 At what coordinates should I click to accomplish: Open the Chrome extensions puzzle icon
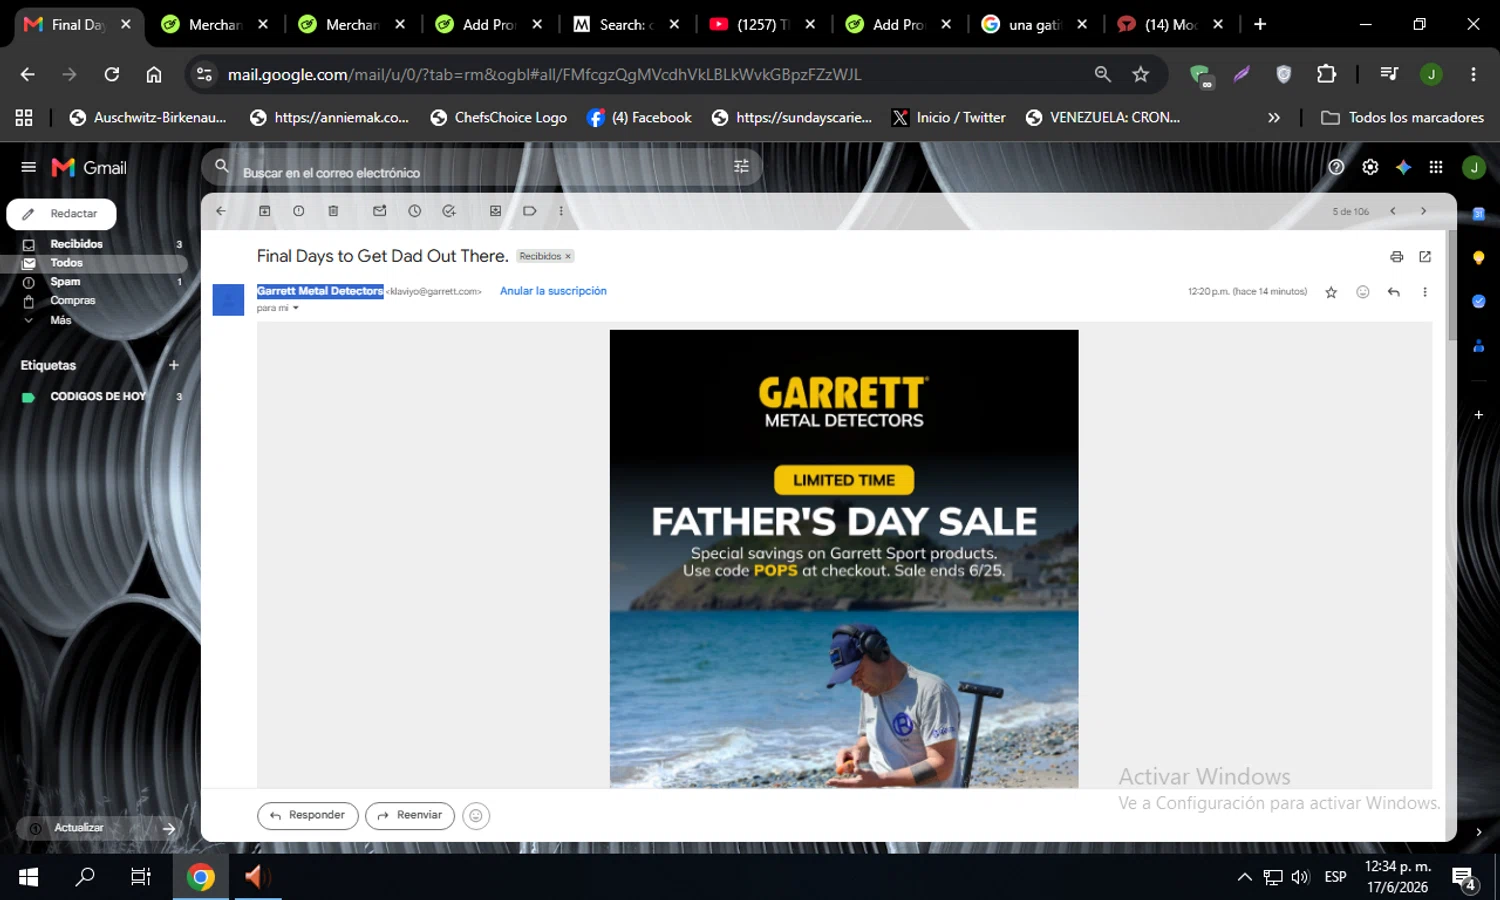coord(1326,74)
